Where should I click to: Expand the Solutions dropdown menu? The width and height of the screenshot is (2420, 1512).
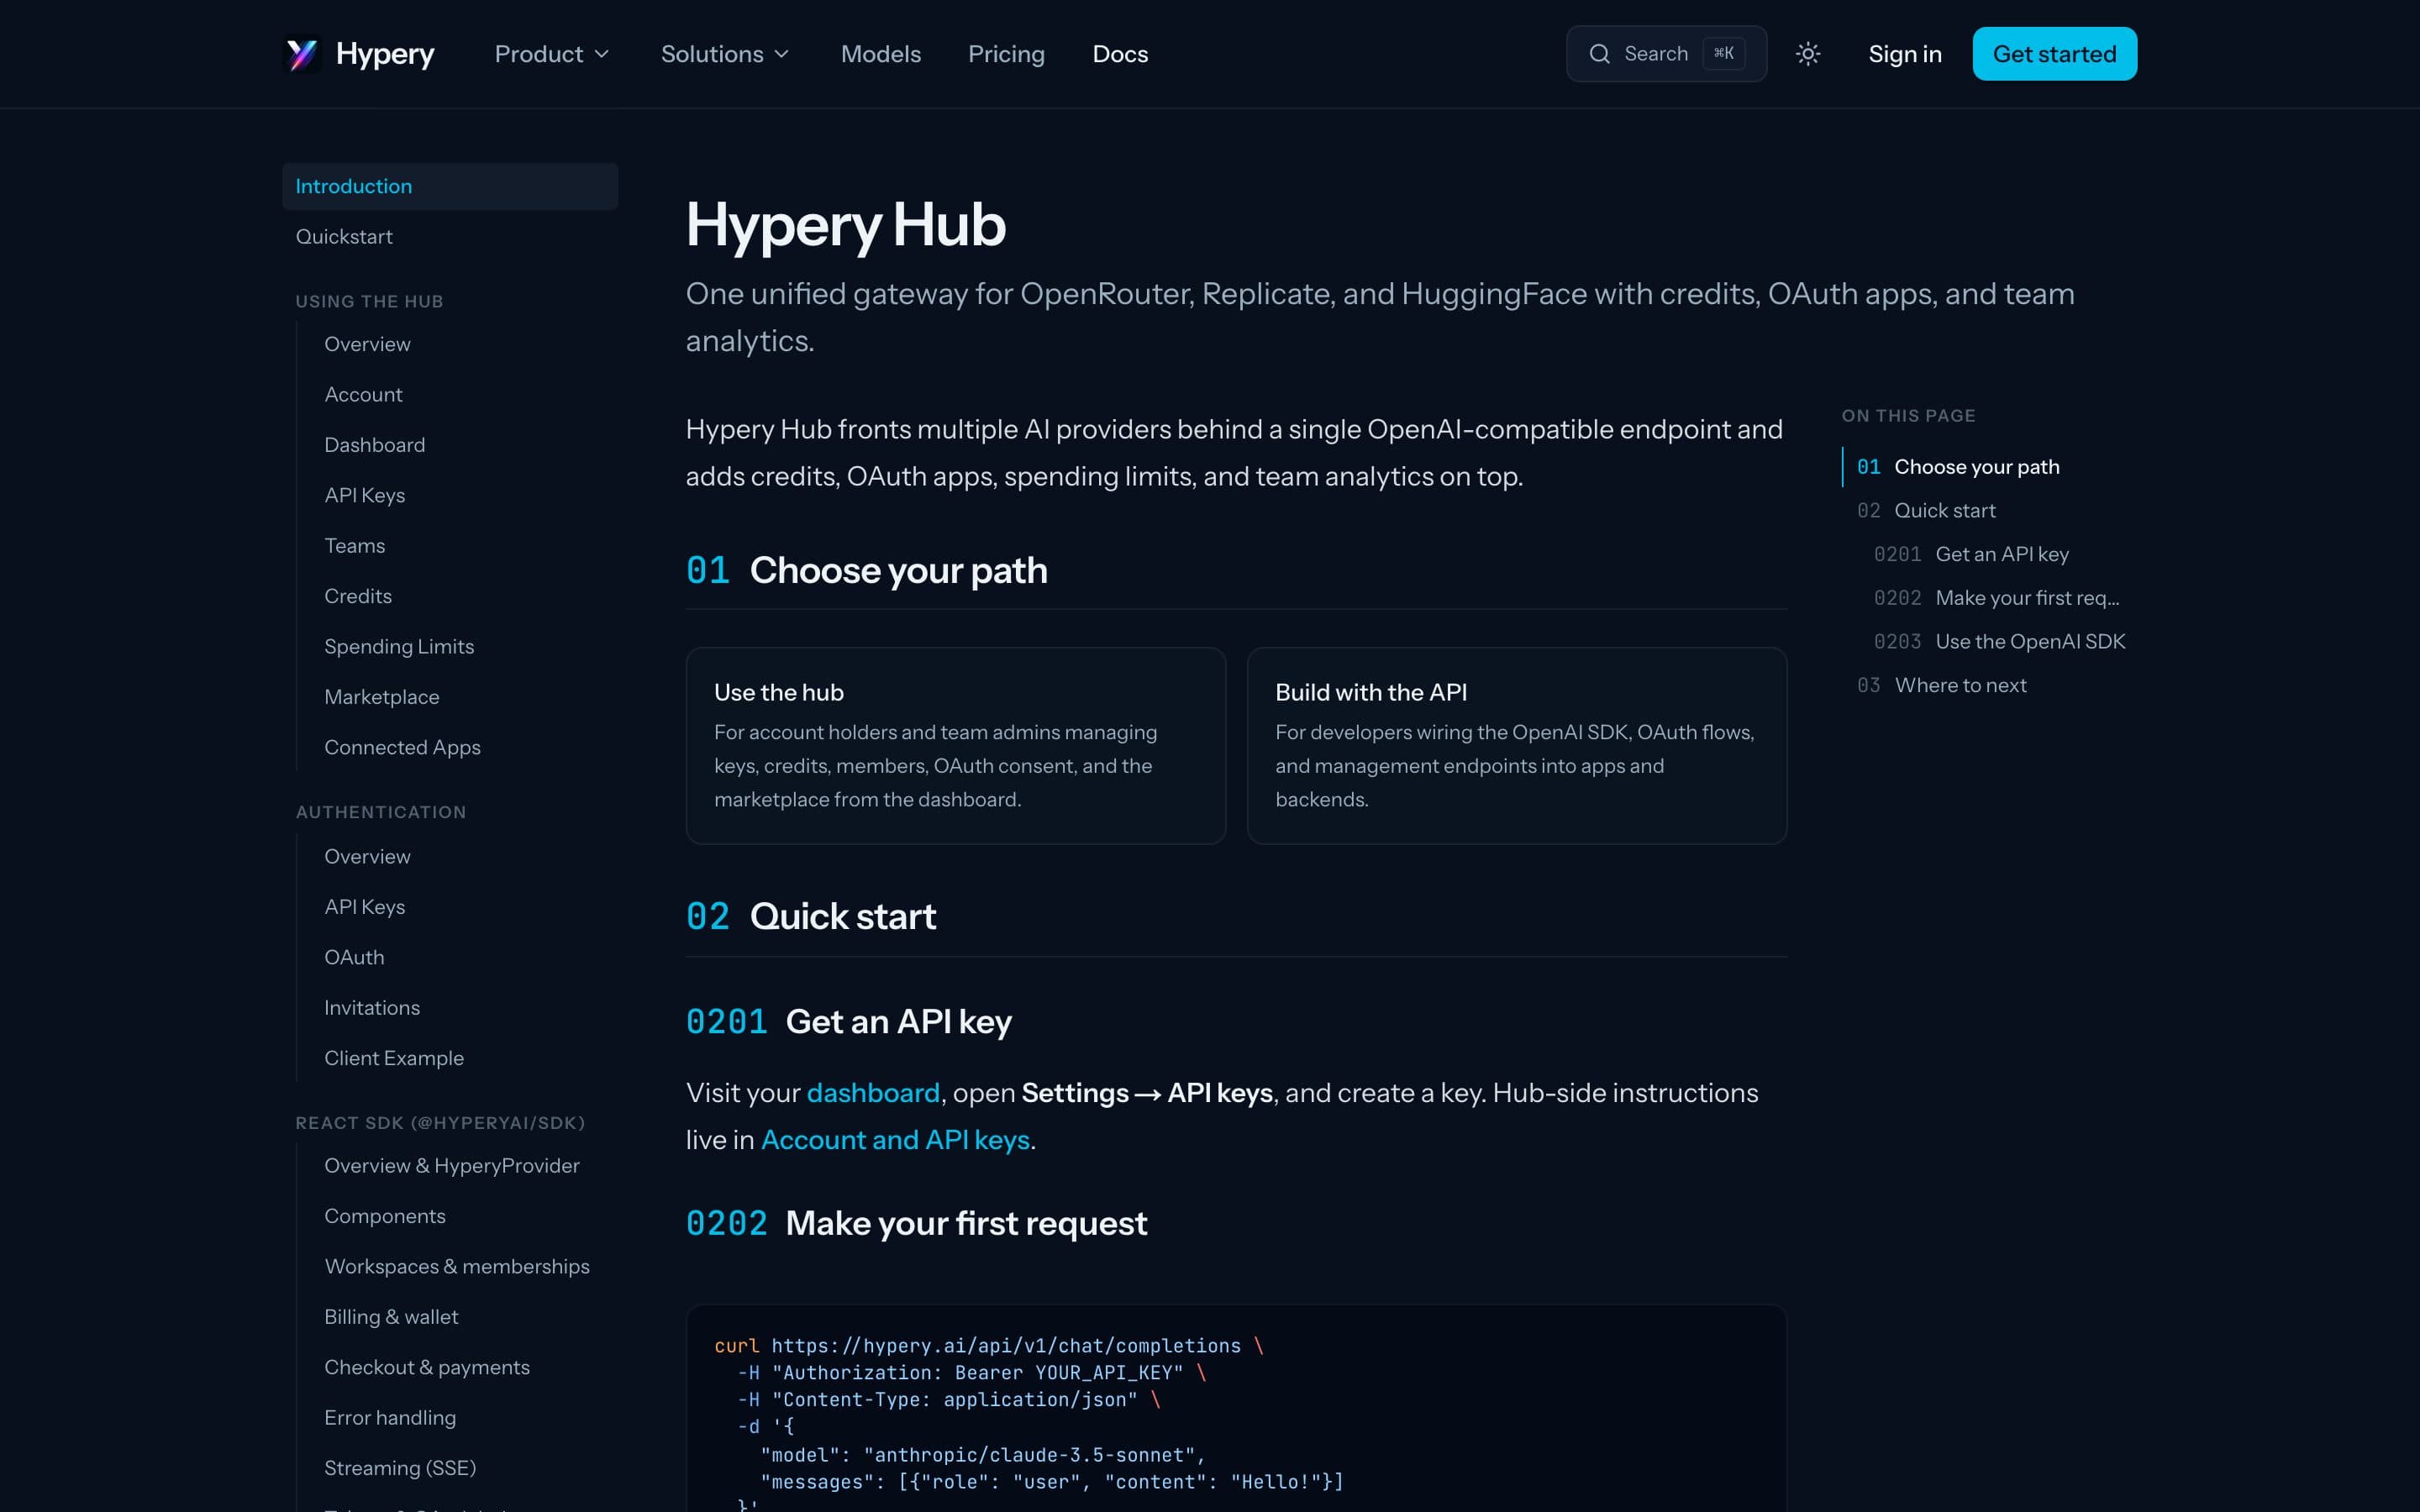click(x=725, y=54)
